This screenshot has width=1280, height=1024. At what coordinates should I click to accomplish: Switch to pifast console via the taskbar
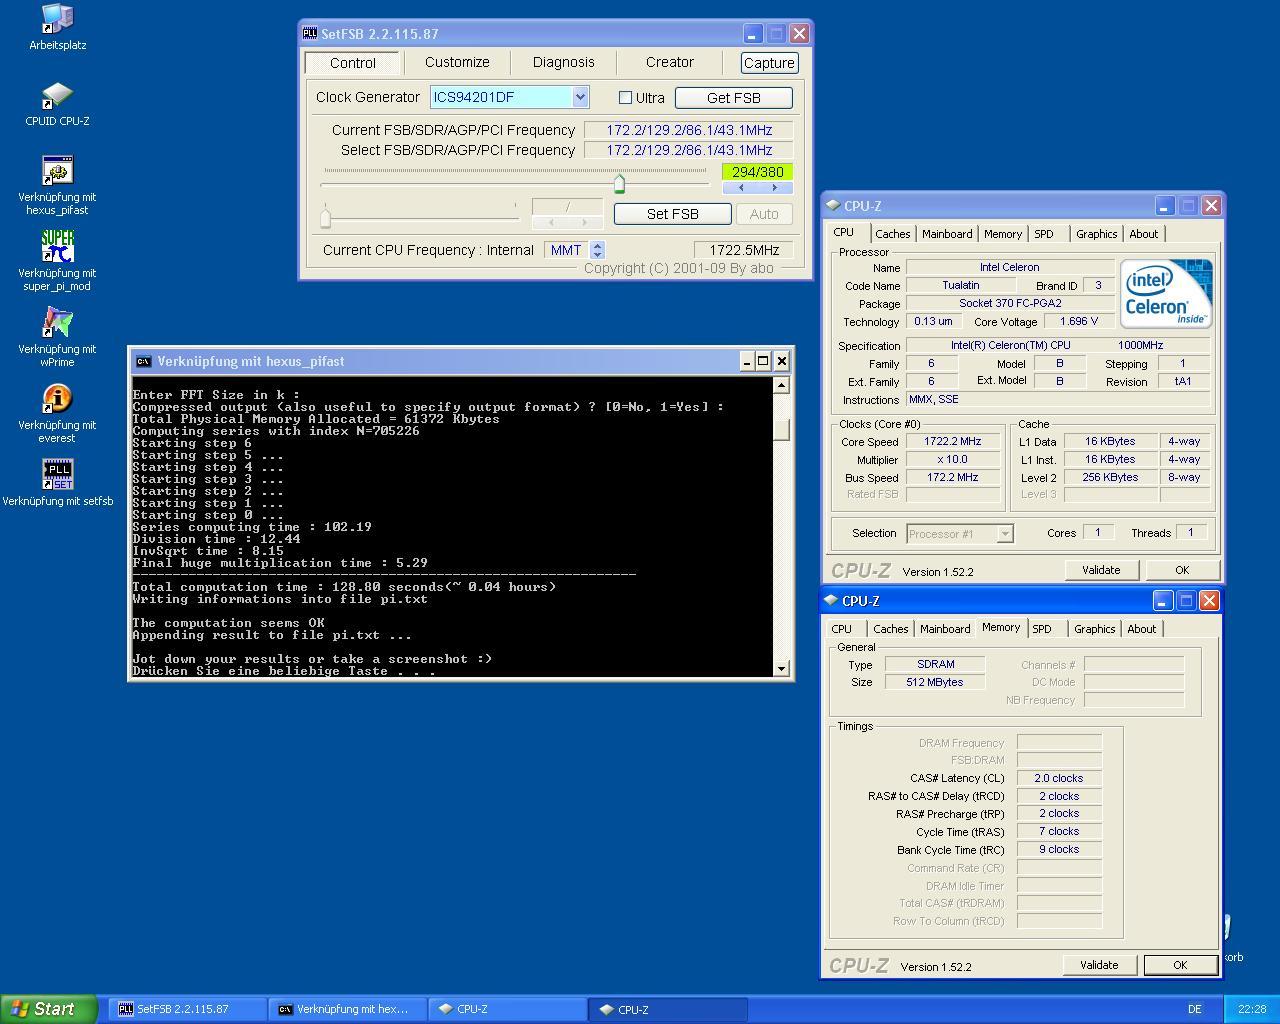click(346, 1009)
